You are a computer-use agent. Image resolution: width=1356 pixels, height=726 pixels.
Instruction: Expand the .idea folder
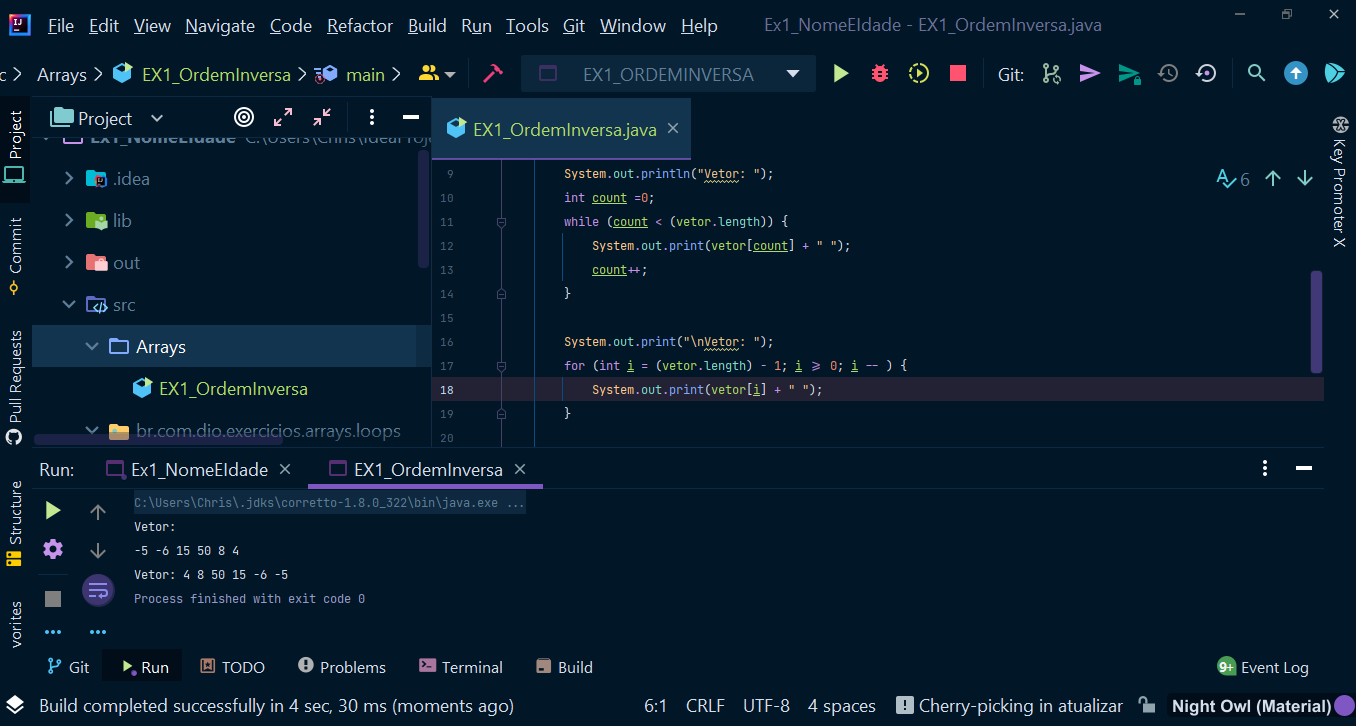click(x=69, y=178)
